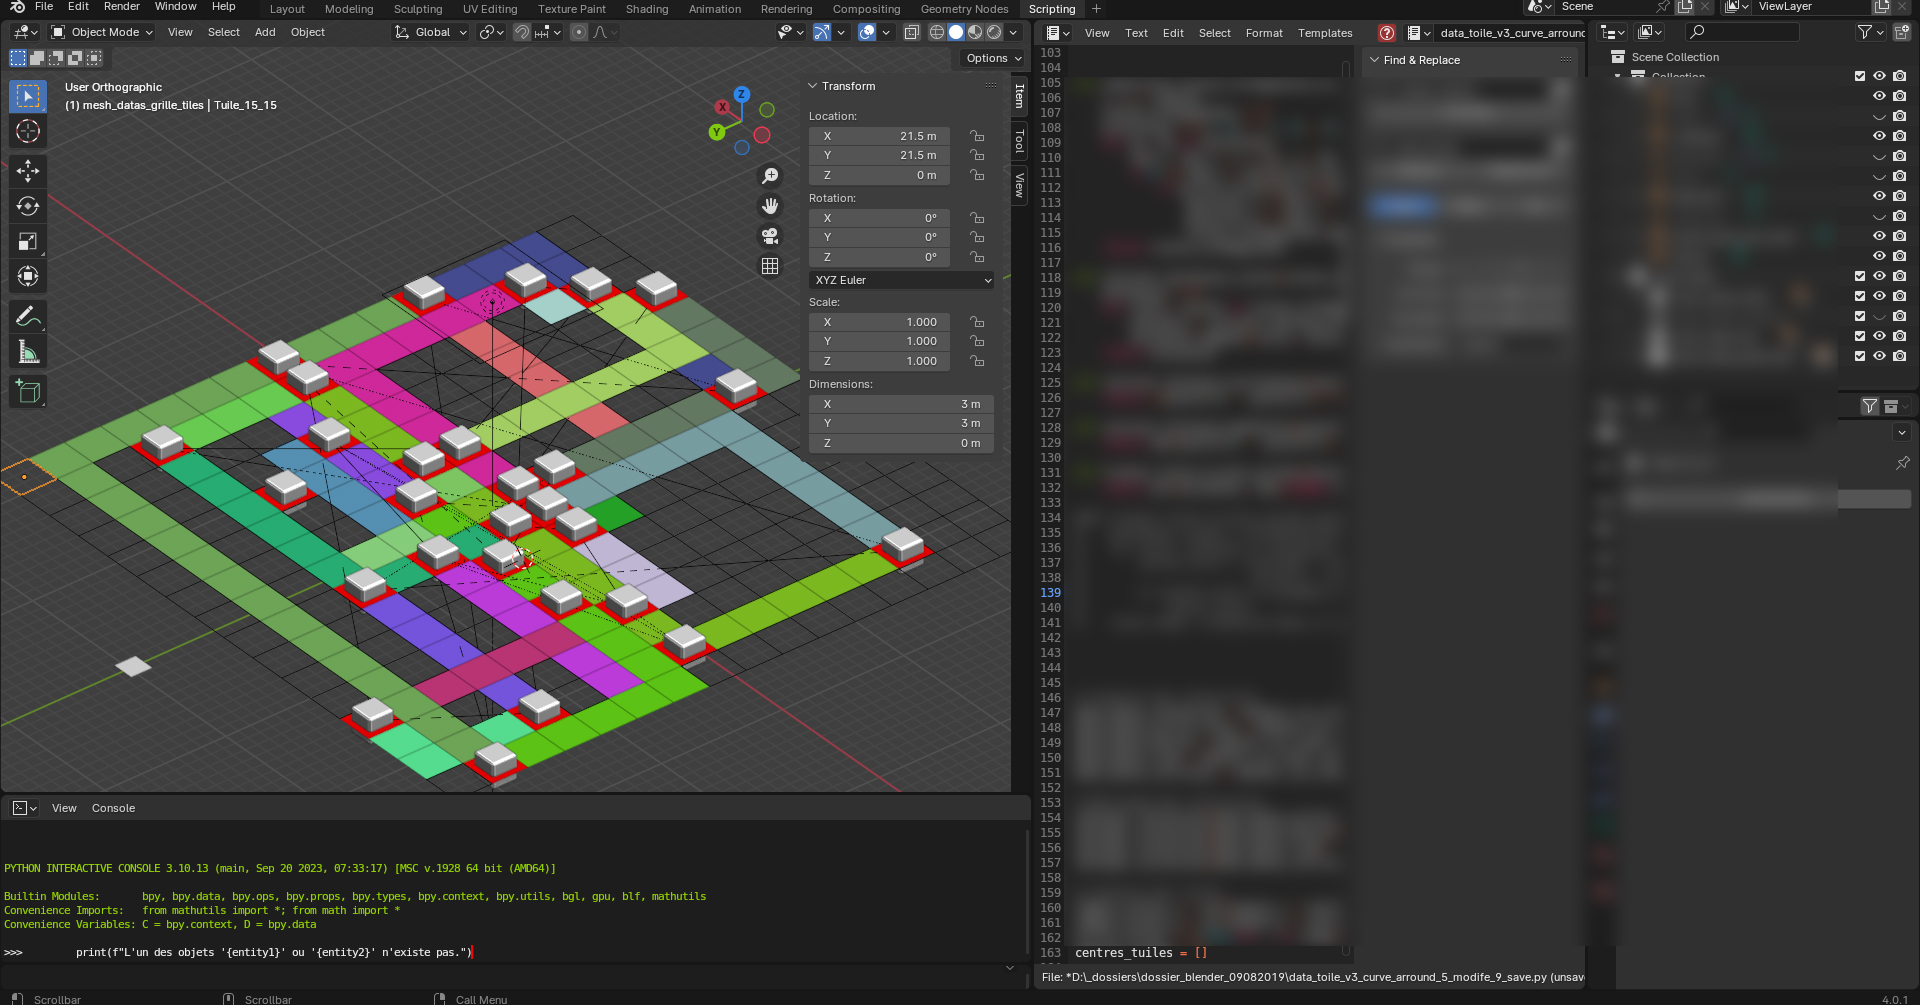Select the Scale tool
The width and height of the screenshot is (1920, 1005).
(x=28, y=241)
